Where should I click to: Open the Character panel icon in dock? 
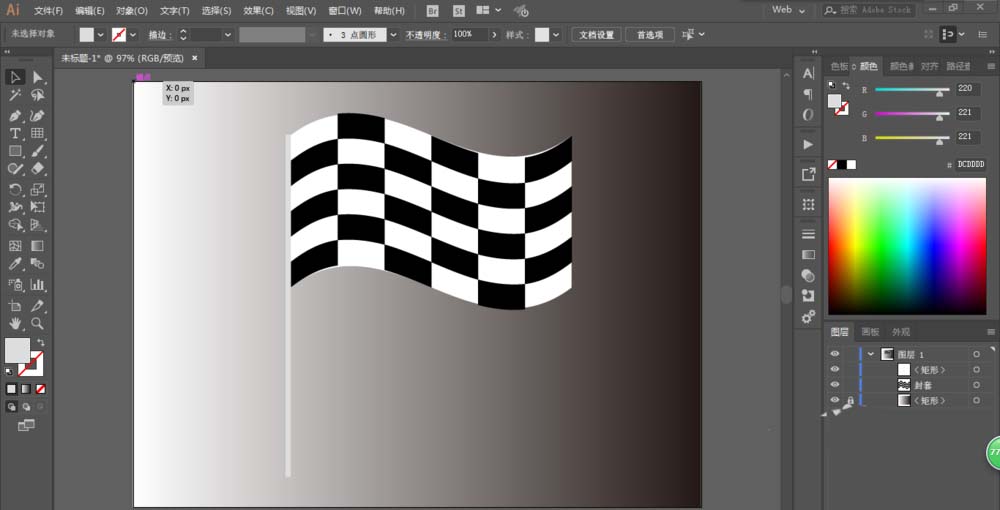pos(808,73)
